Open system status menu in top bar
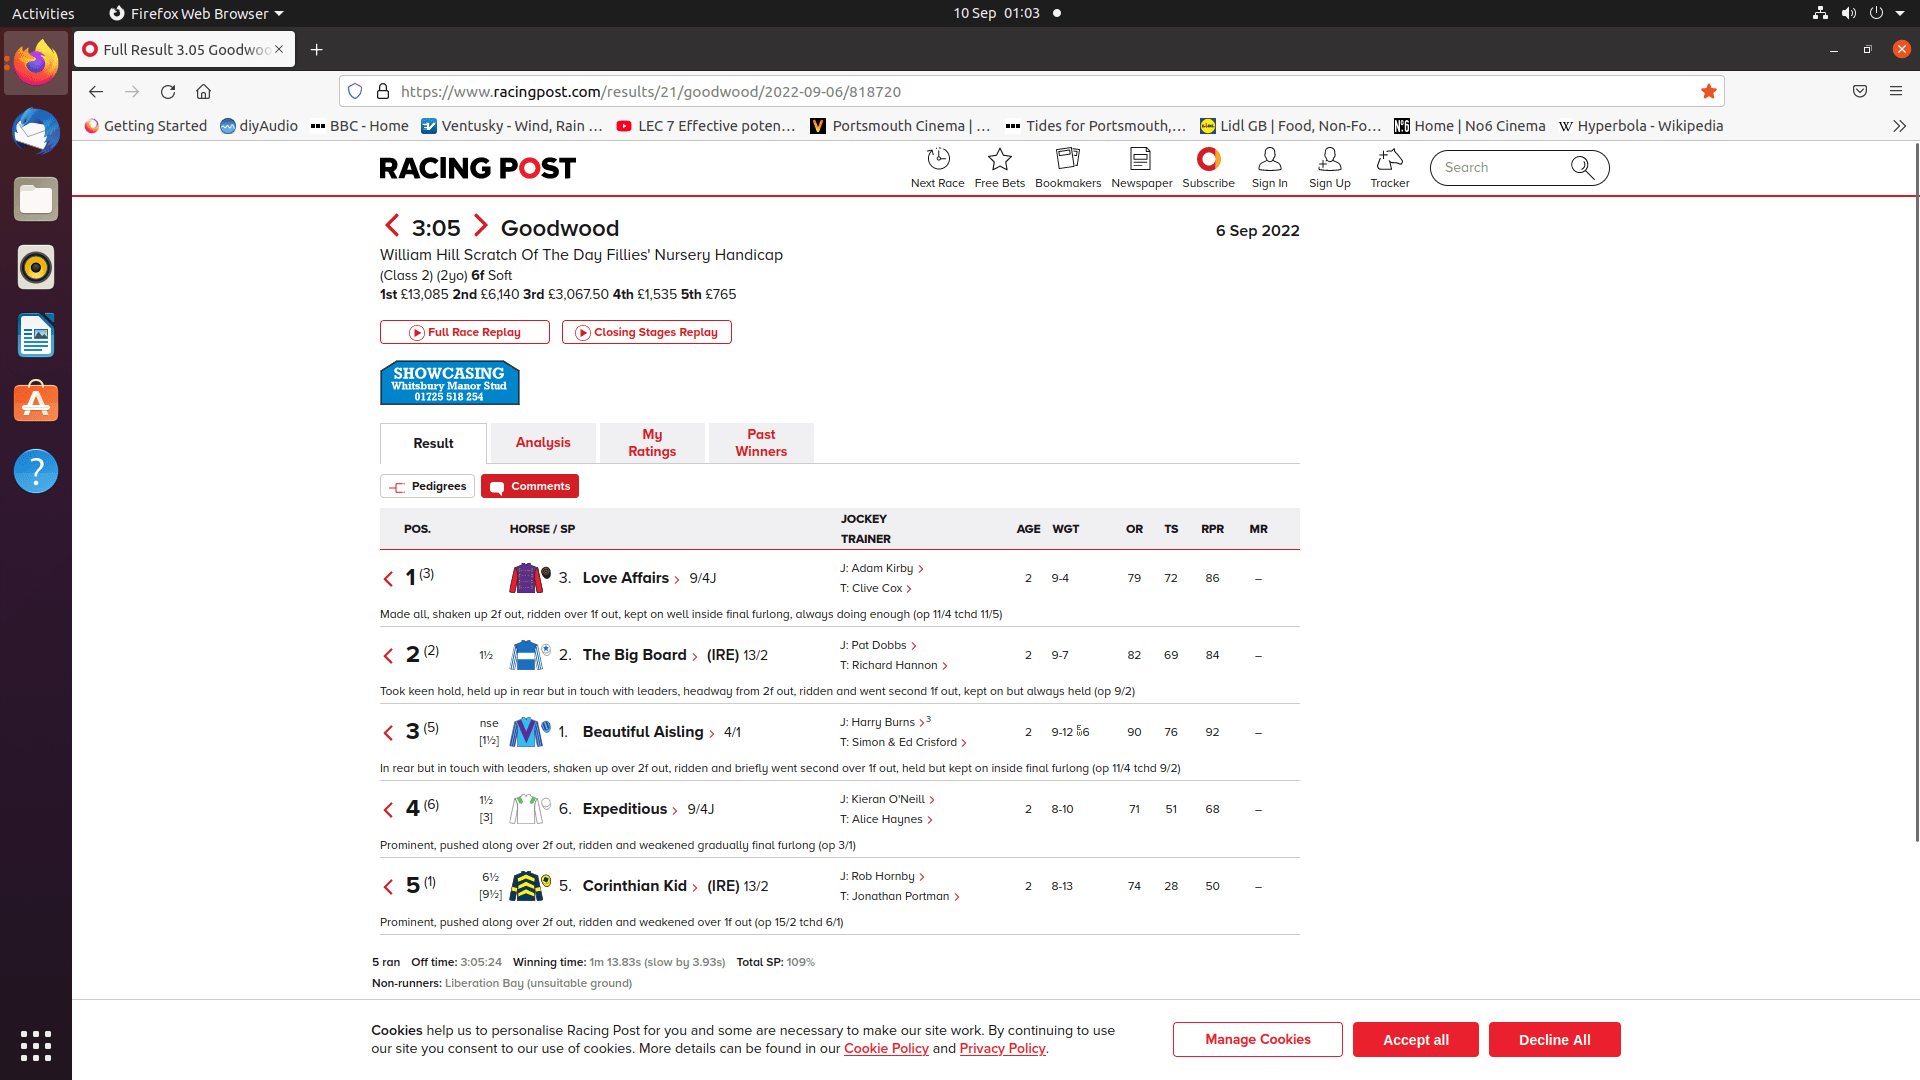This screenshot has width=1920, height=1080. click(x=1858, y=13)
